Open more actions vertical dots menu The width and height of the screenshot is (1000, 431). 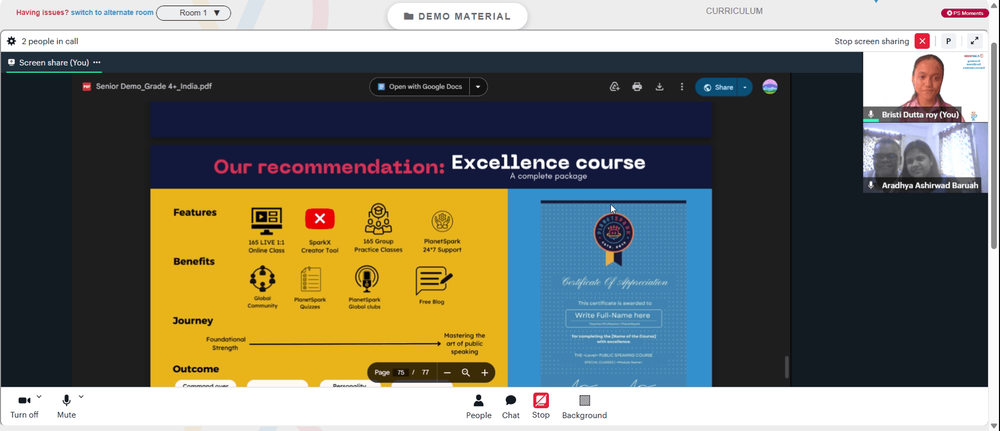click(682, 87)
